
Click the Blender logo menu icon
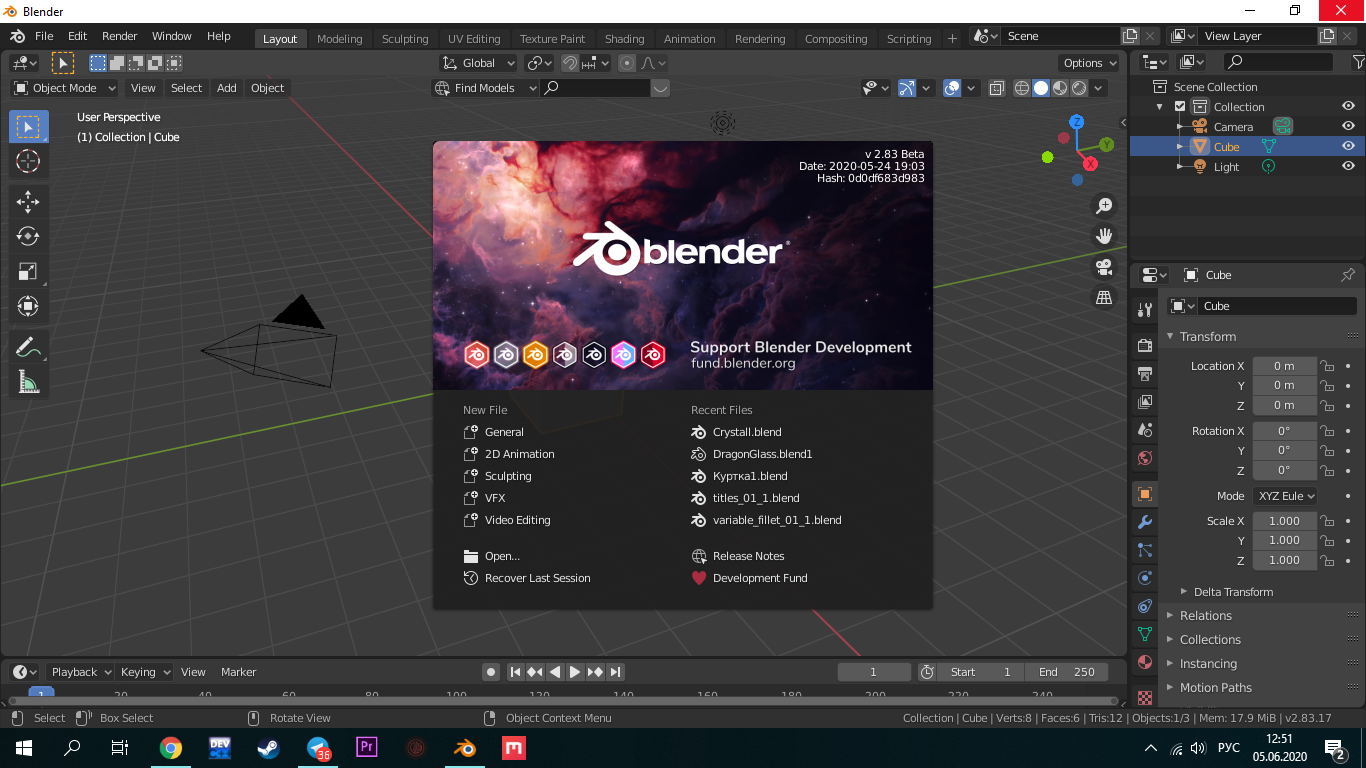click(17, 36)
